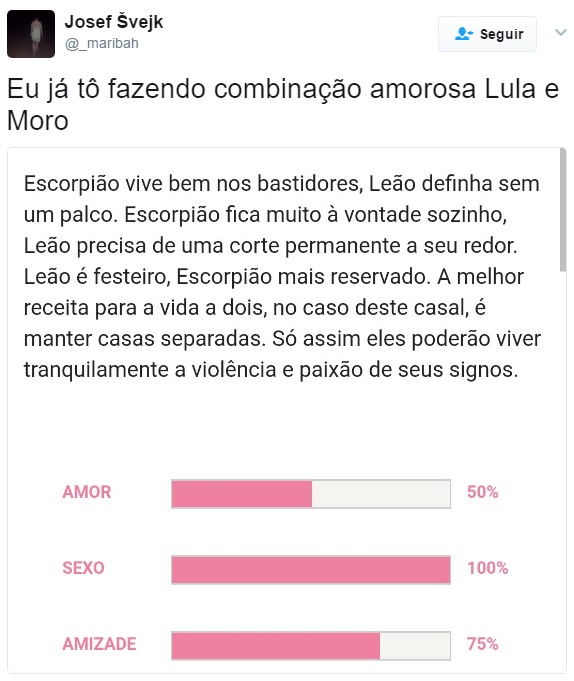Select the SEXO label
574x681 pixels.
(83, 568)
